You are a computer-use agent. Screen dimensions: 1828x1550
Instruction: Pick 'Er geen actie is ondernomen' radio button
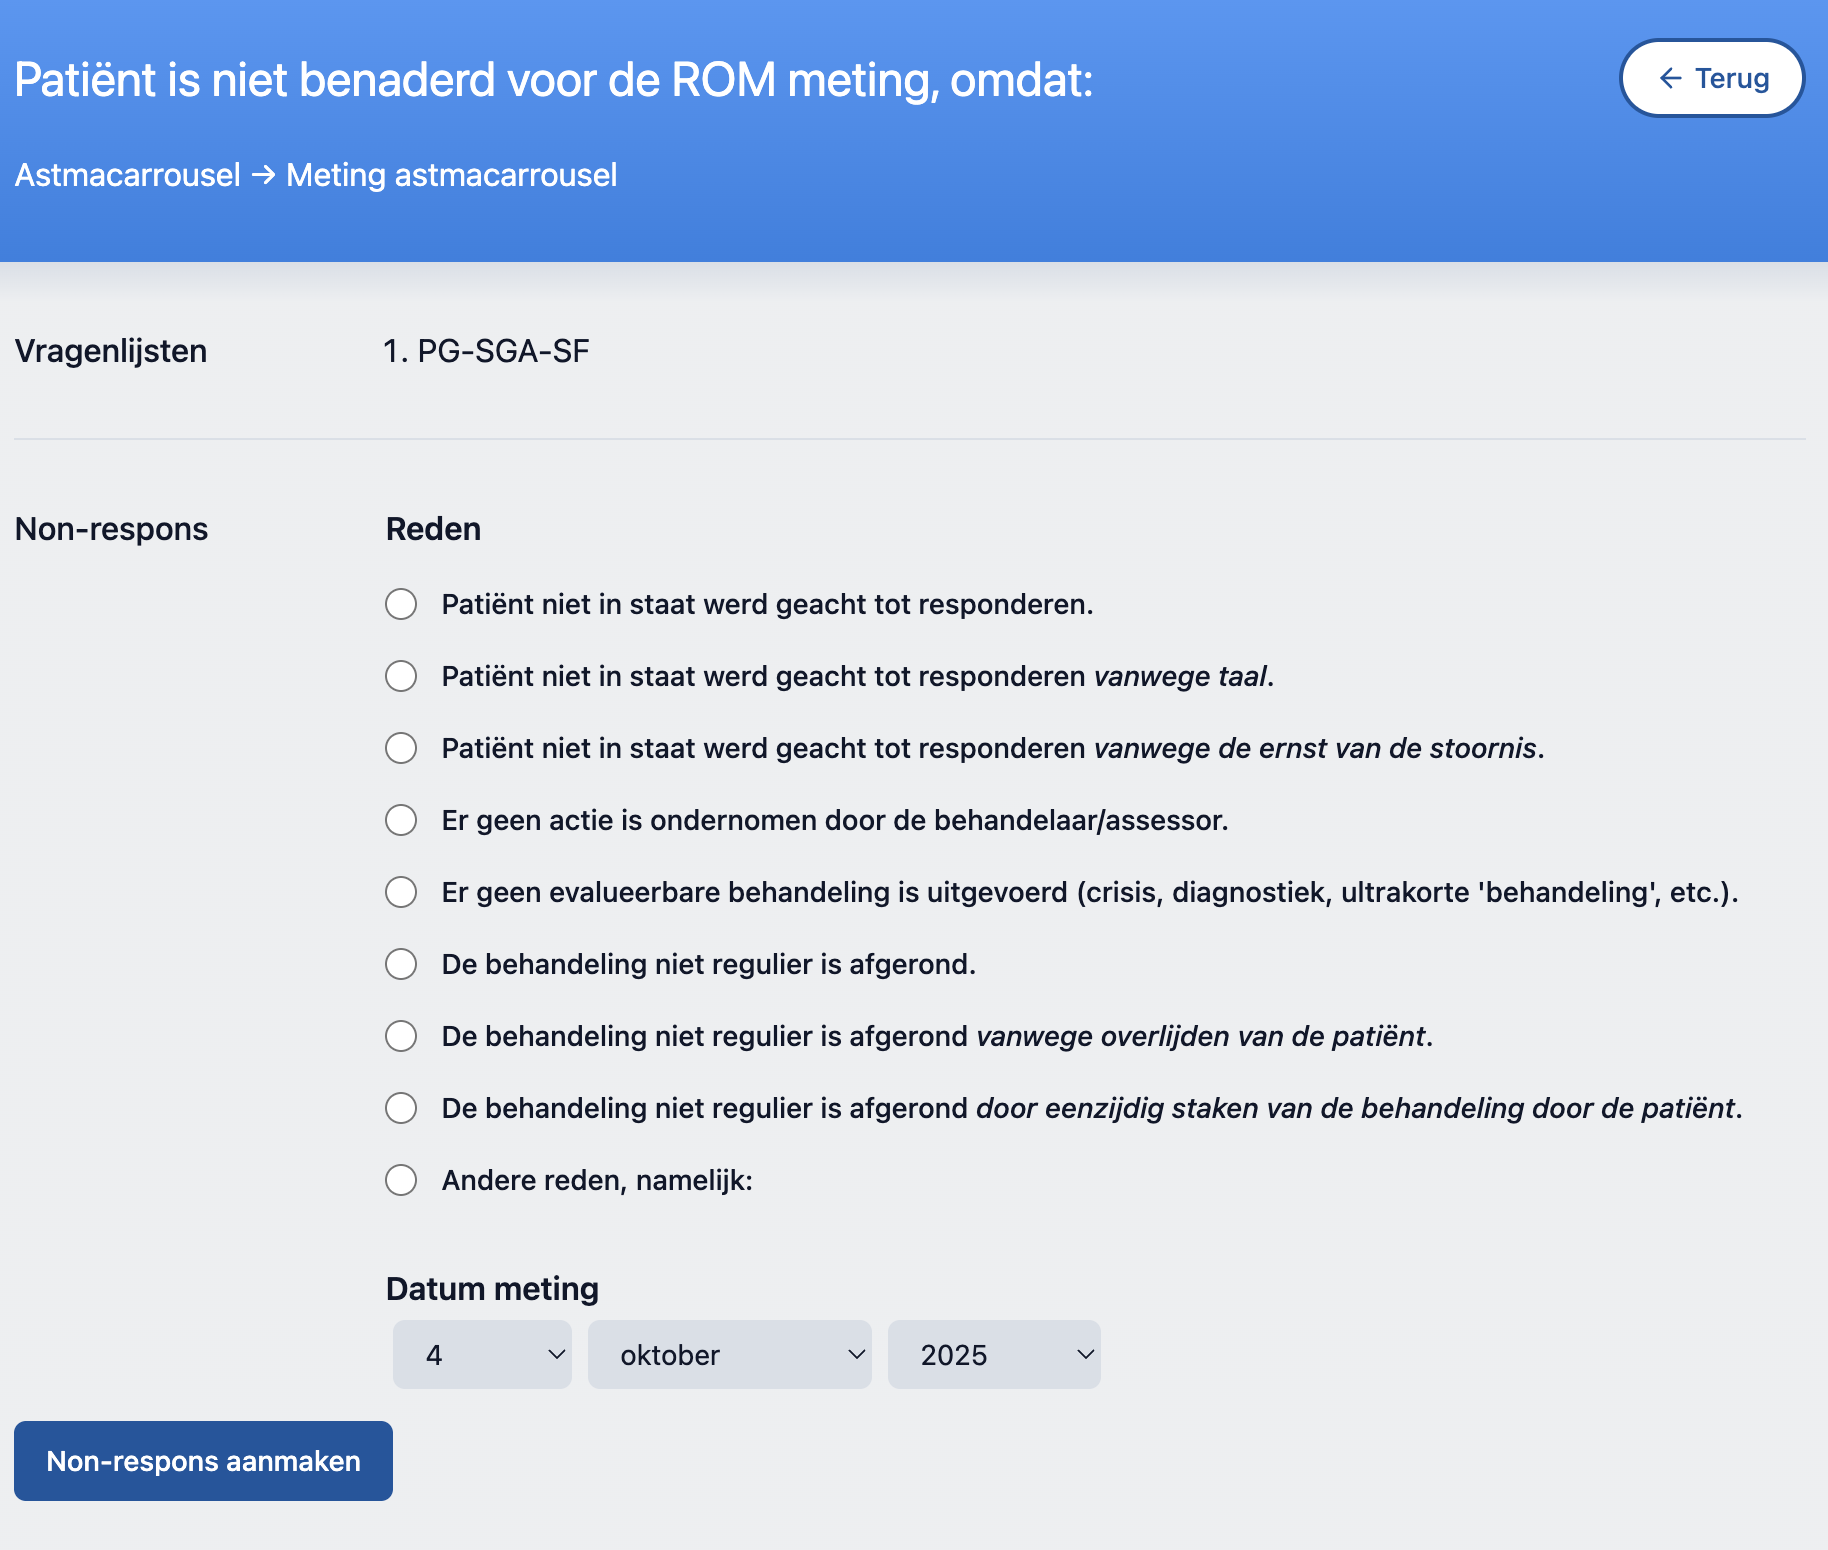click(x=401, y=820)
